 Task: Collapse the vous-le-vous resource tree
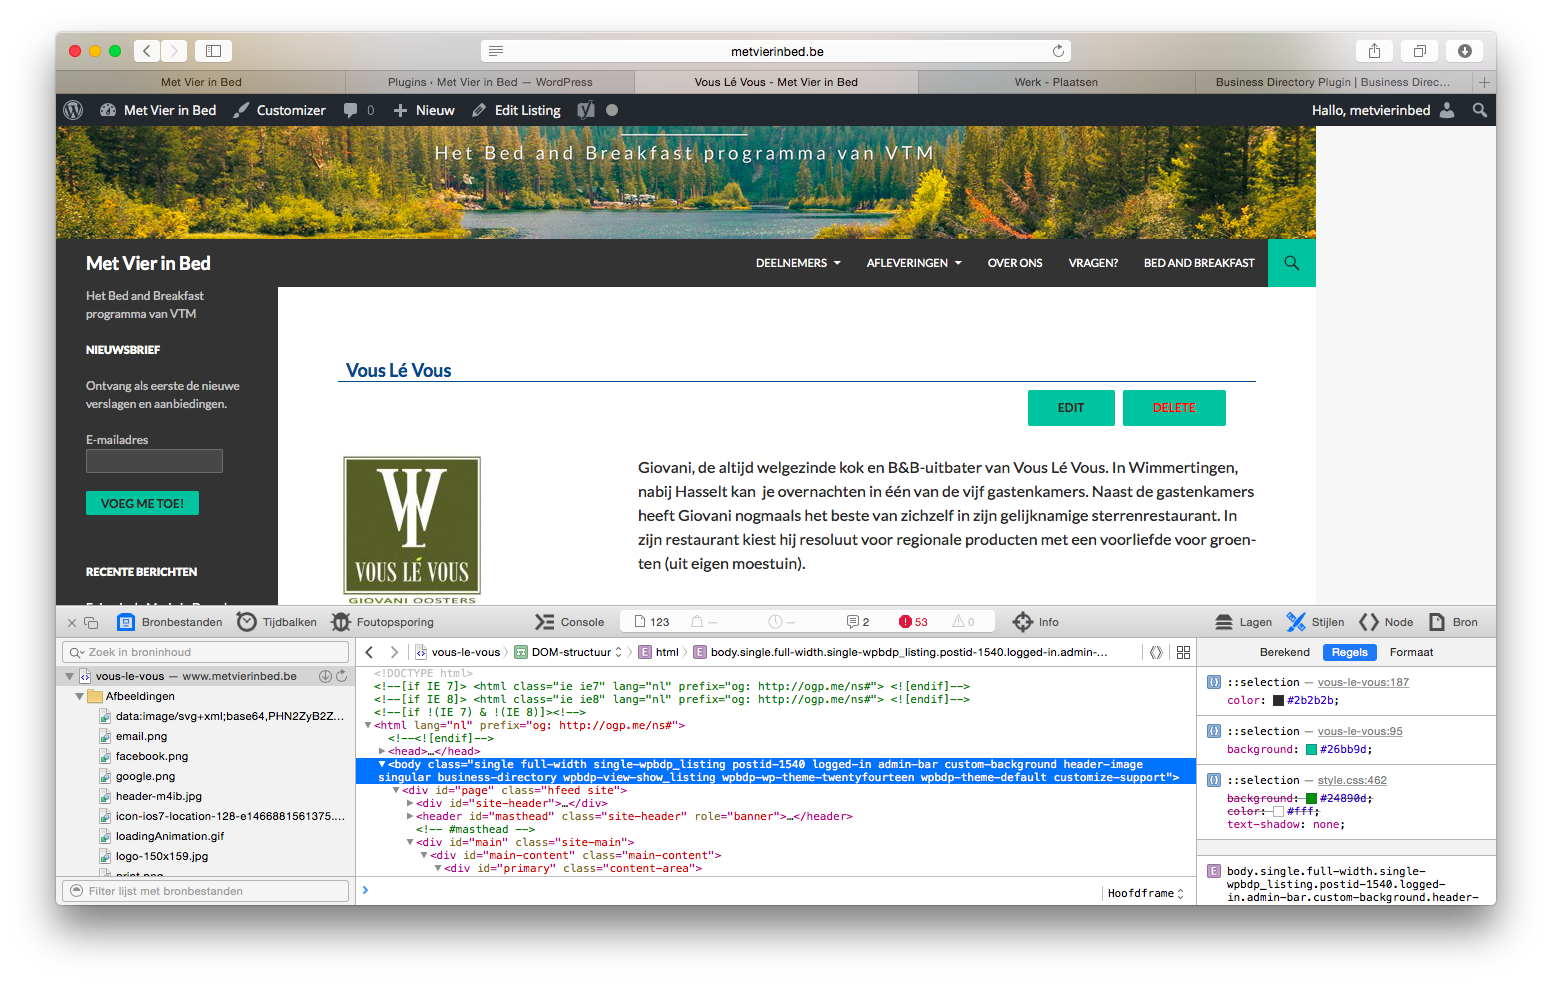coord(69,676)
